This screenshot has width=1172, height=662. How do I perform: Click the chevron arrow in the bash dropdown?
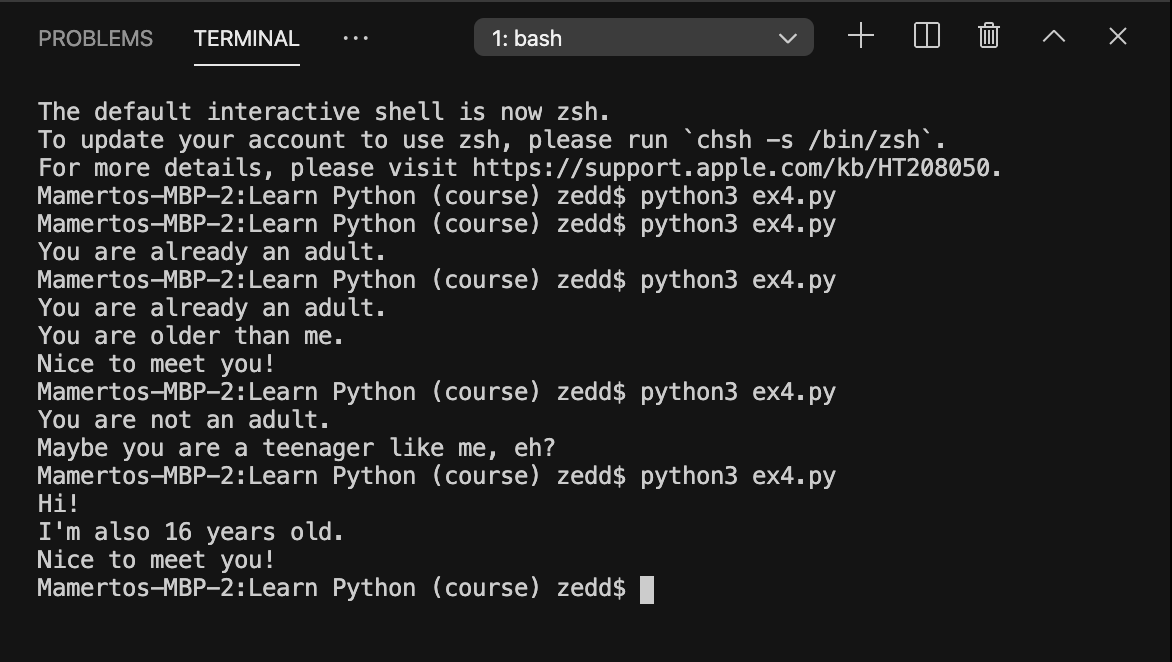788,39
